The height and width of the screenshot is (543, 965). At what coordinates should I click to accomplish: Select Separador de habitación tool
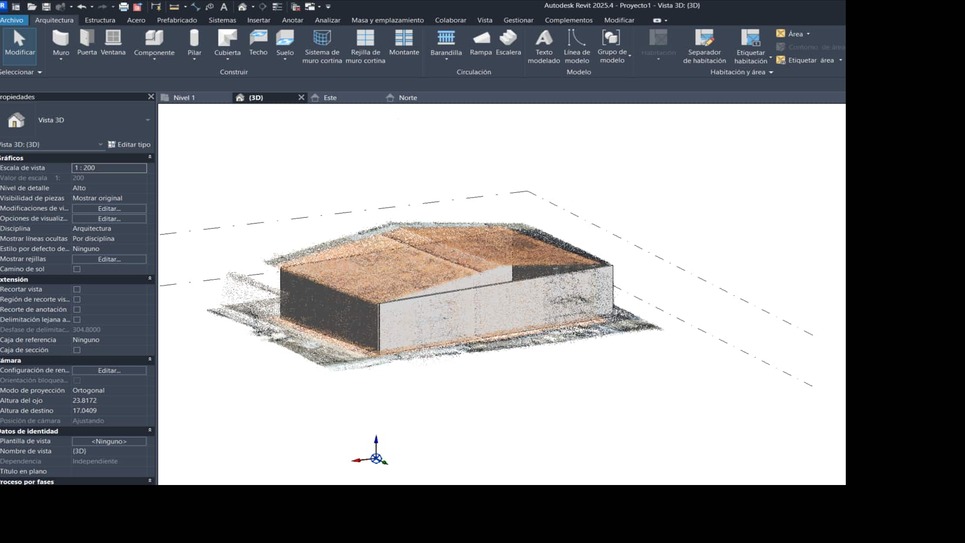coord(704,47)
